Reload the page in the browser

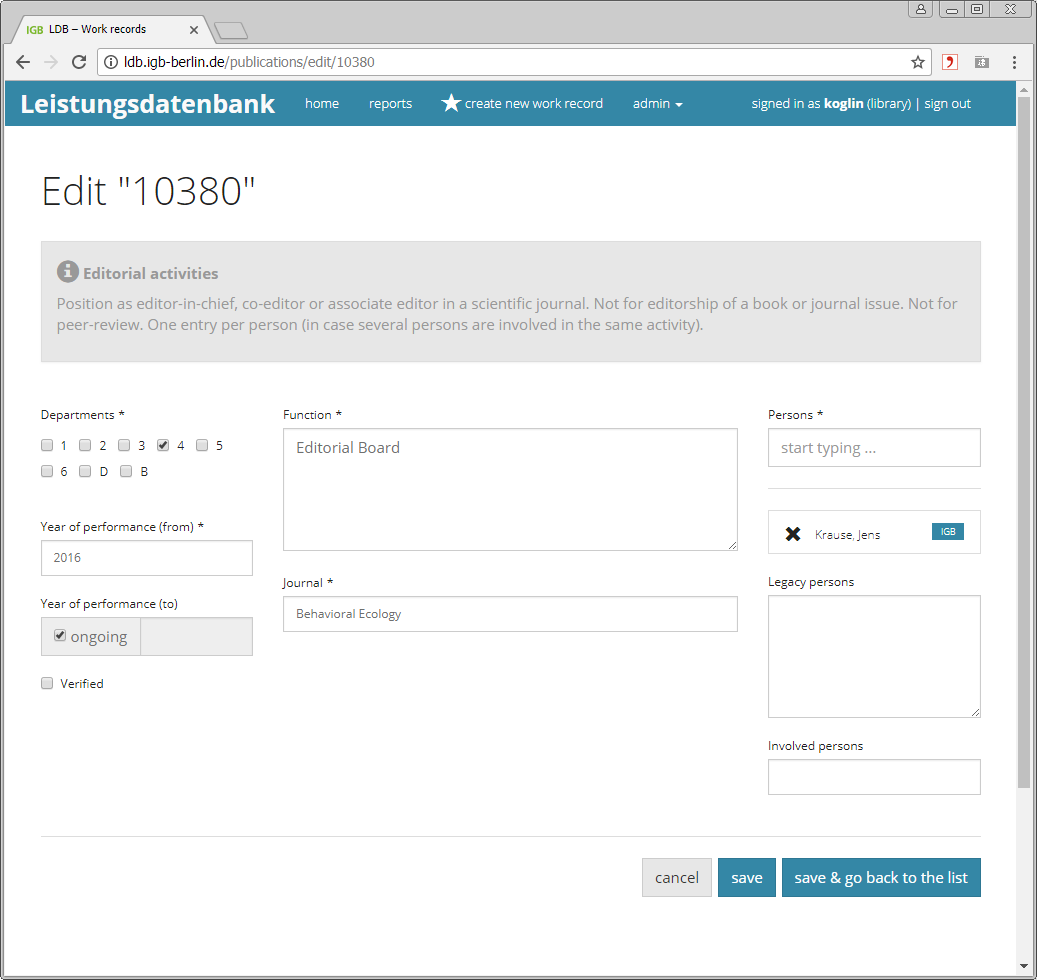point(79,62)
